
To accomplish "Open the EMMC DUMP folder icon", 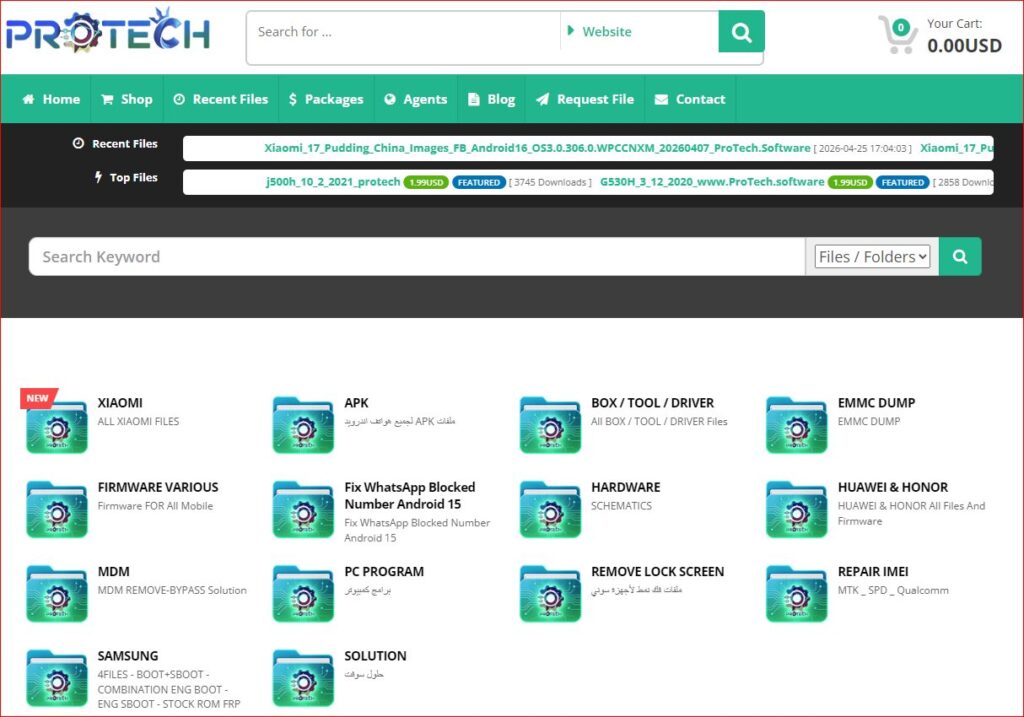I will point(796,426).
